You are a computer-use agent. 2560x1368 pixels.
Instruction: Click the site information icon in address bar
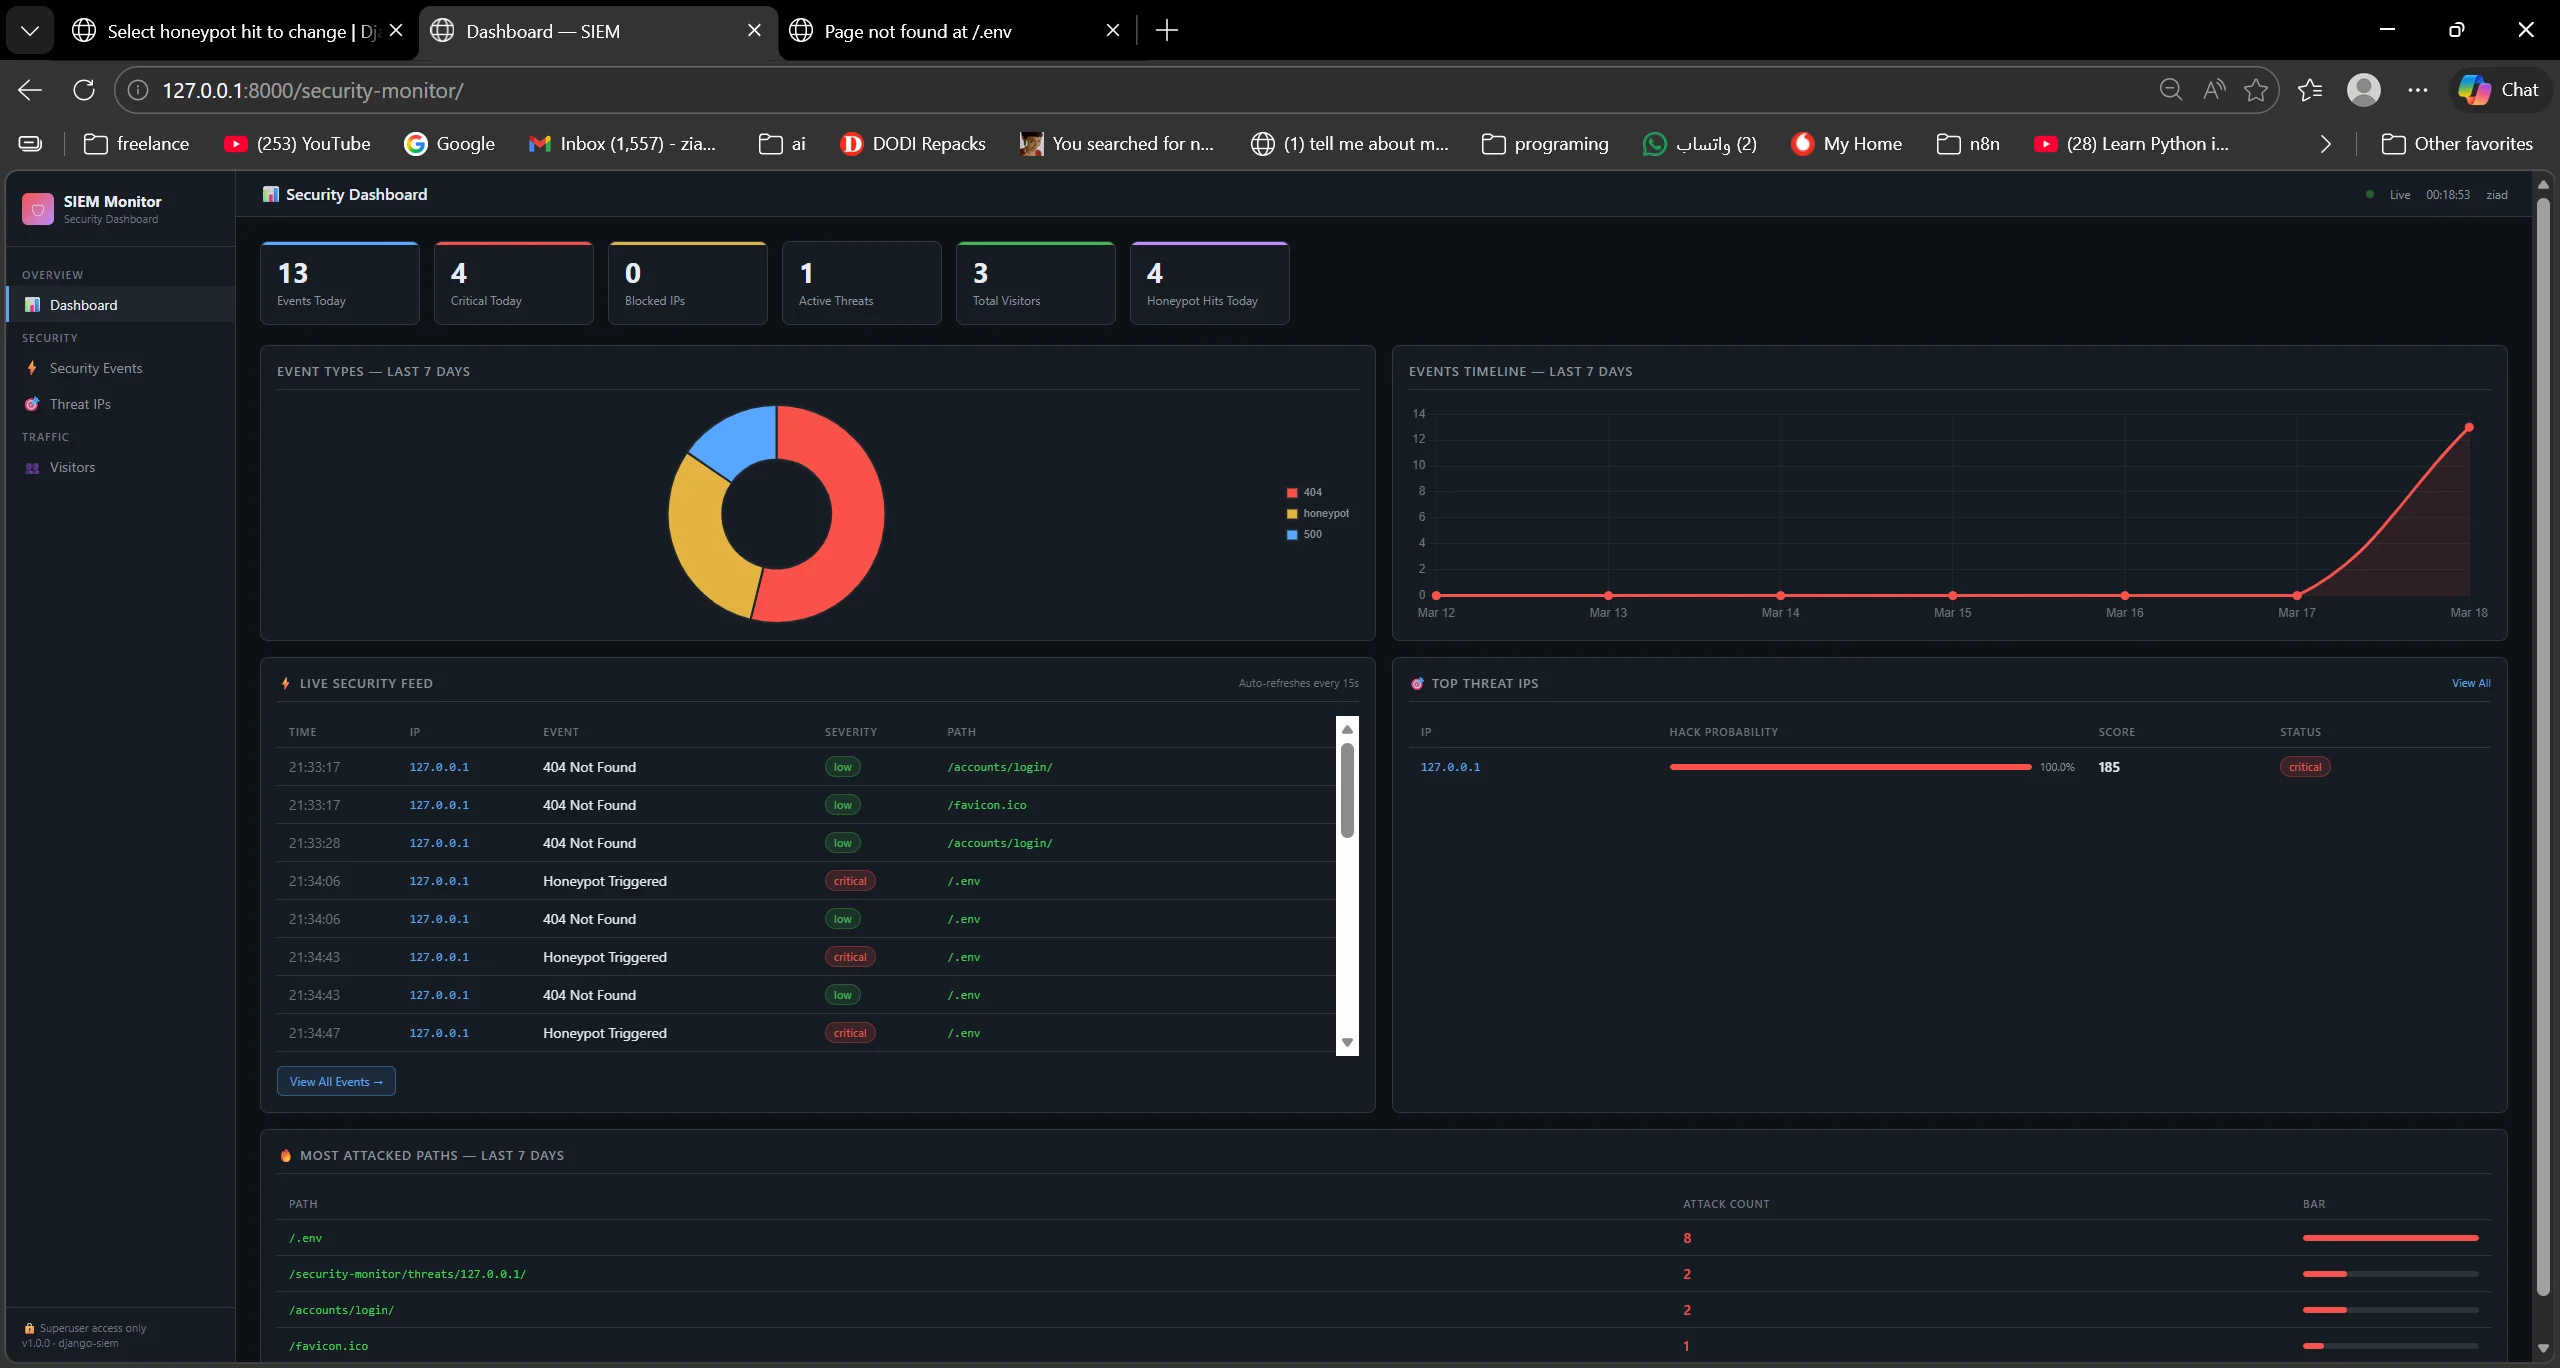(x=138, y=90)
